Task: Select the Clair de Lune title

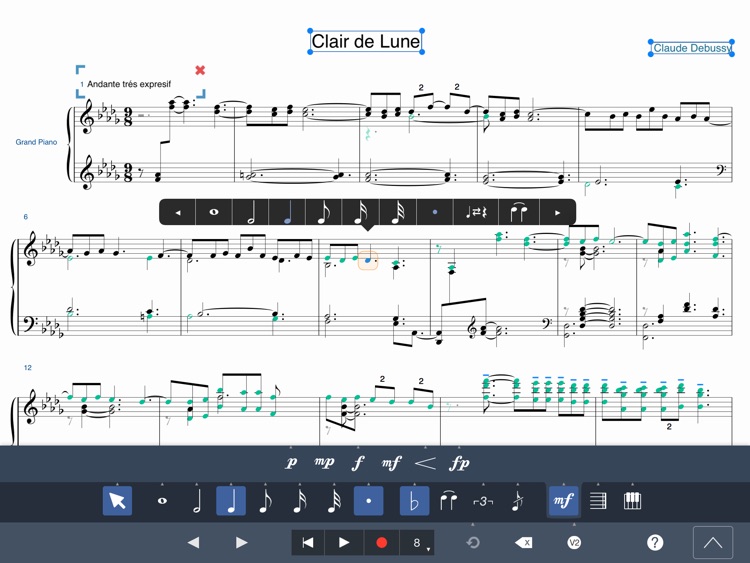Action: [x=366, y=42]
